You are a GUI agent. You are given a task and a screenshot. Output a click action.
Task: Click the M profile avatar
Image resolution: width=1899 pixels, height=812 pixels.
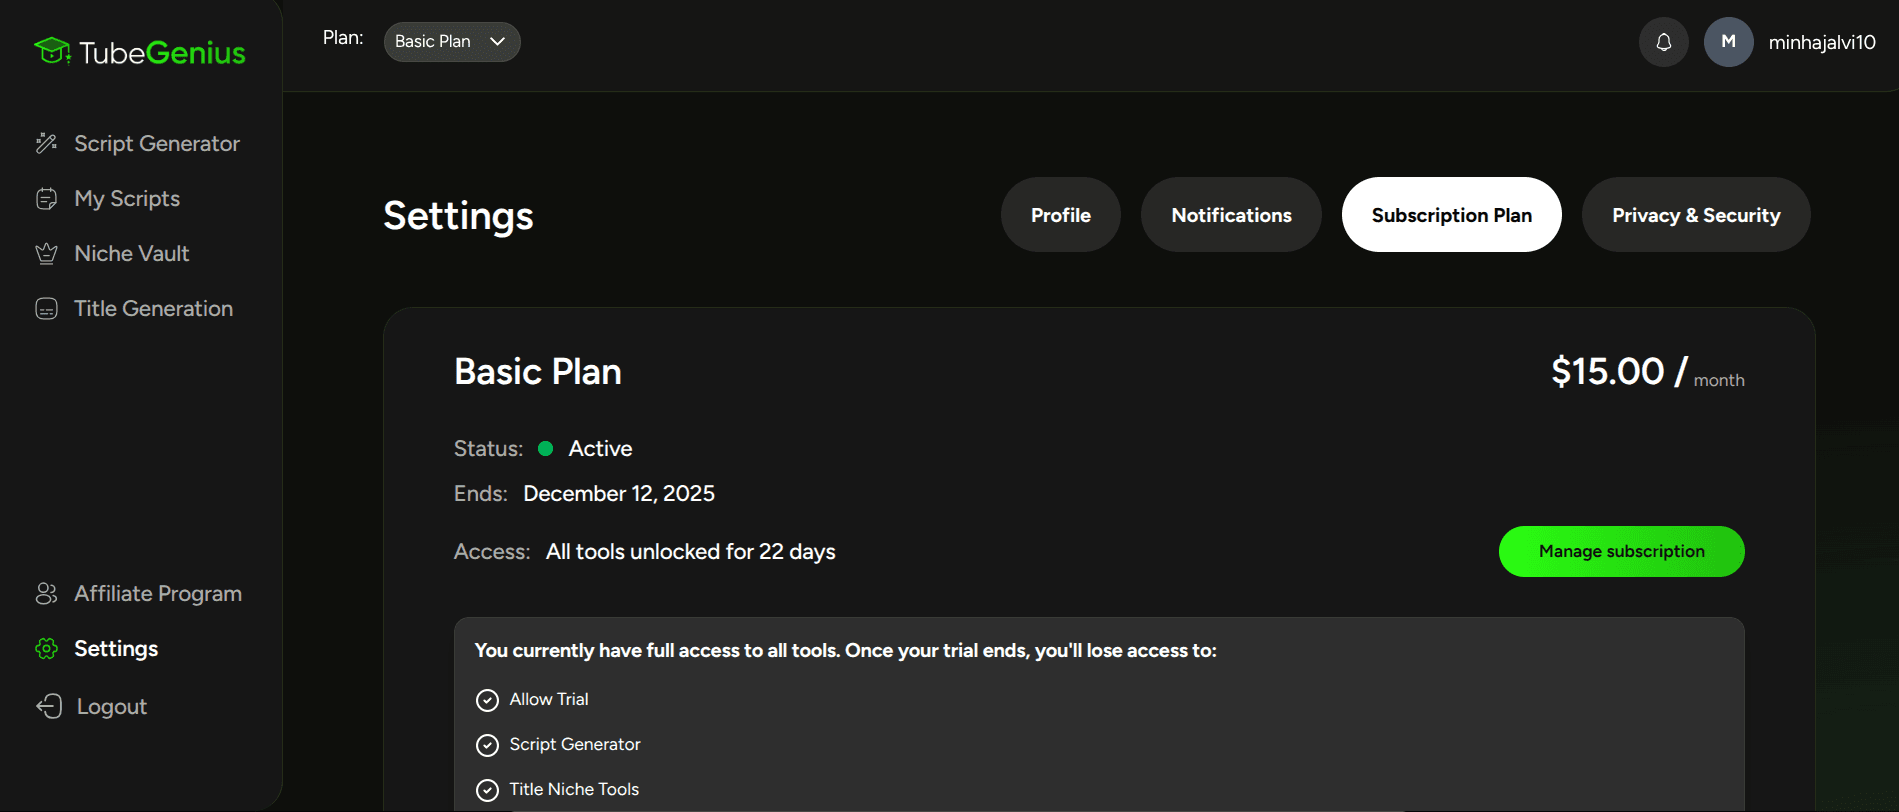[x=1728, y=42]
